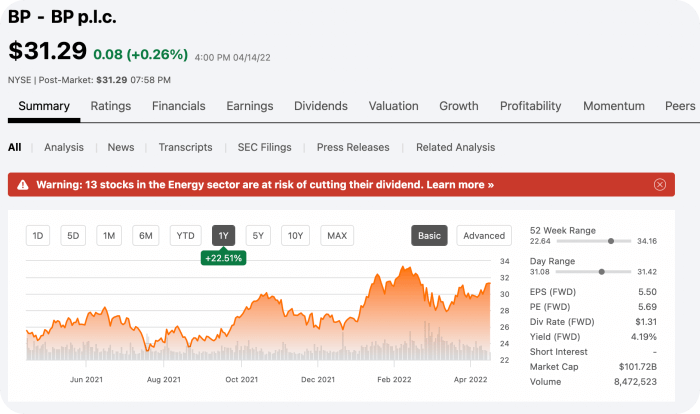Filter to Press Releases

[x=353, y=147]
